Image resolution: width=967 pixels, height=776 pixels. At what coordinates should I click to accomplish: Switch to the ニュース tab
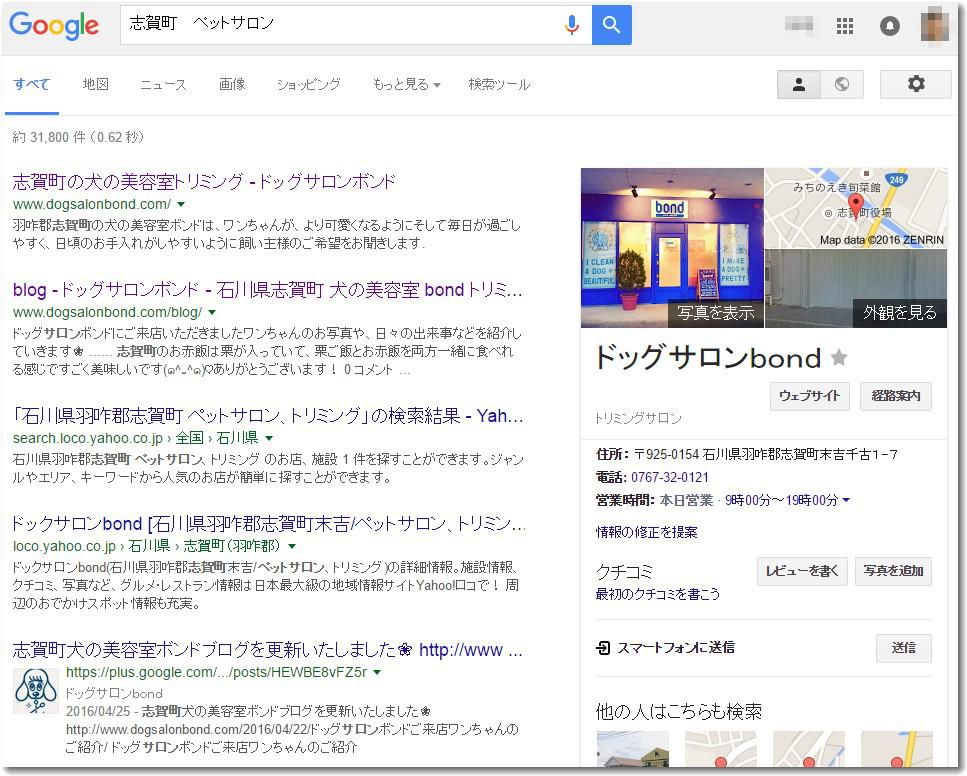163,85
